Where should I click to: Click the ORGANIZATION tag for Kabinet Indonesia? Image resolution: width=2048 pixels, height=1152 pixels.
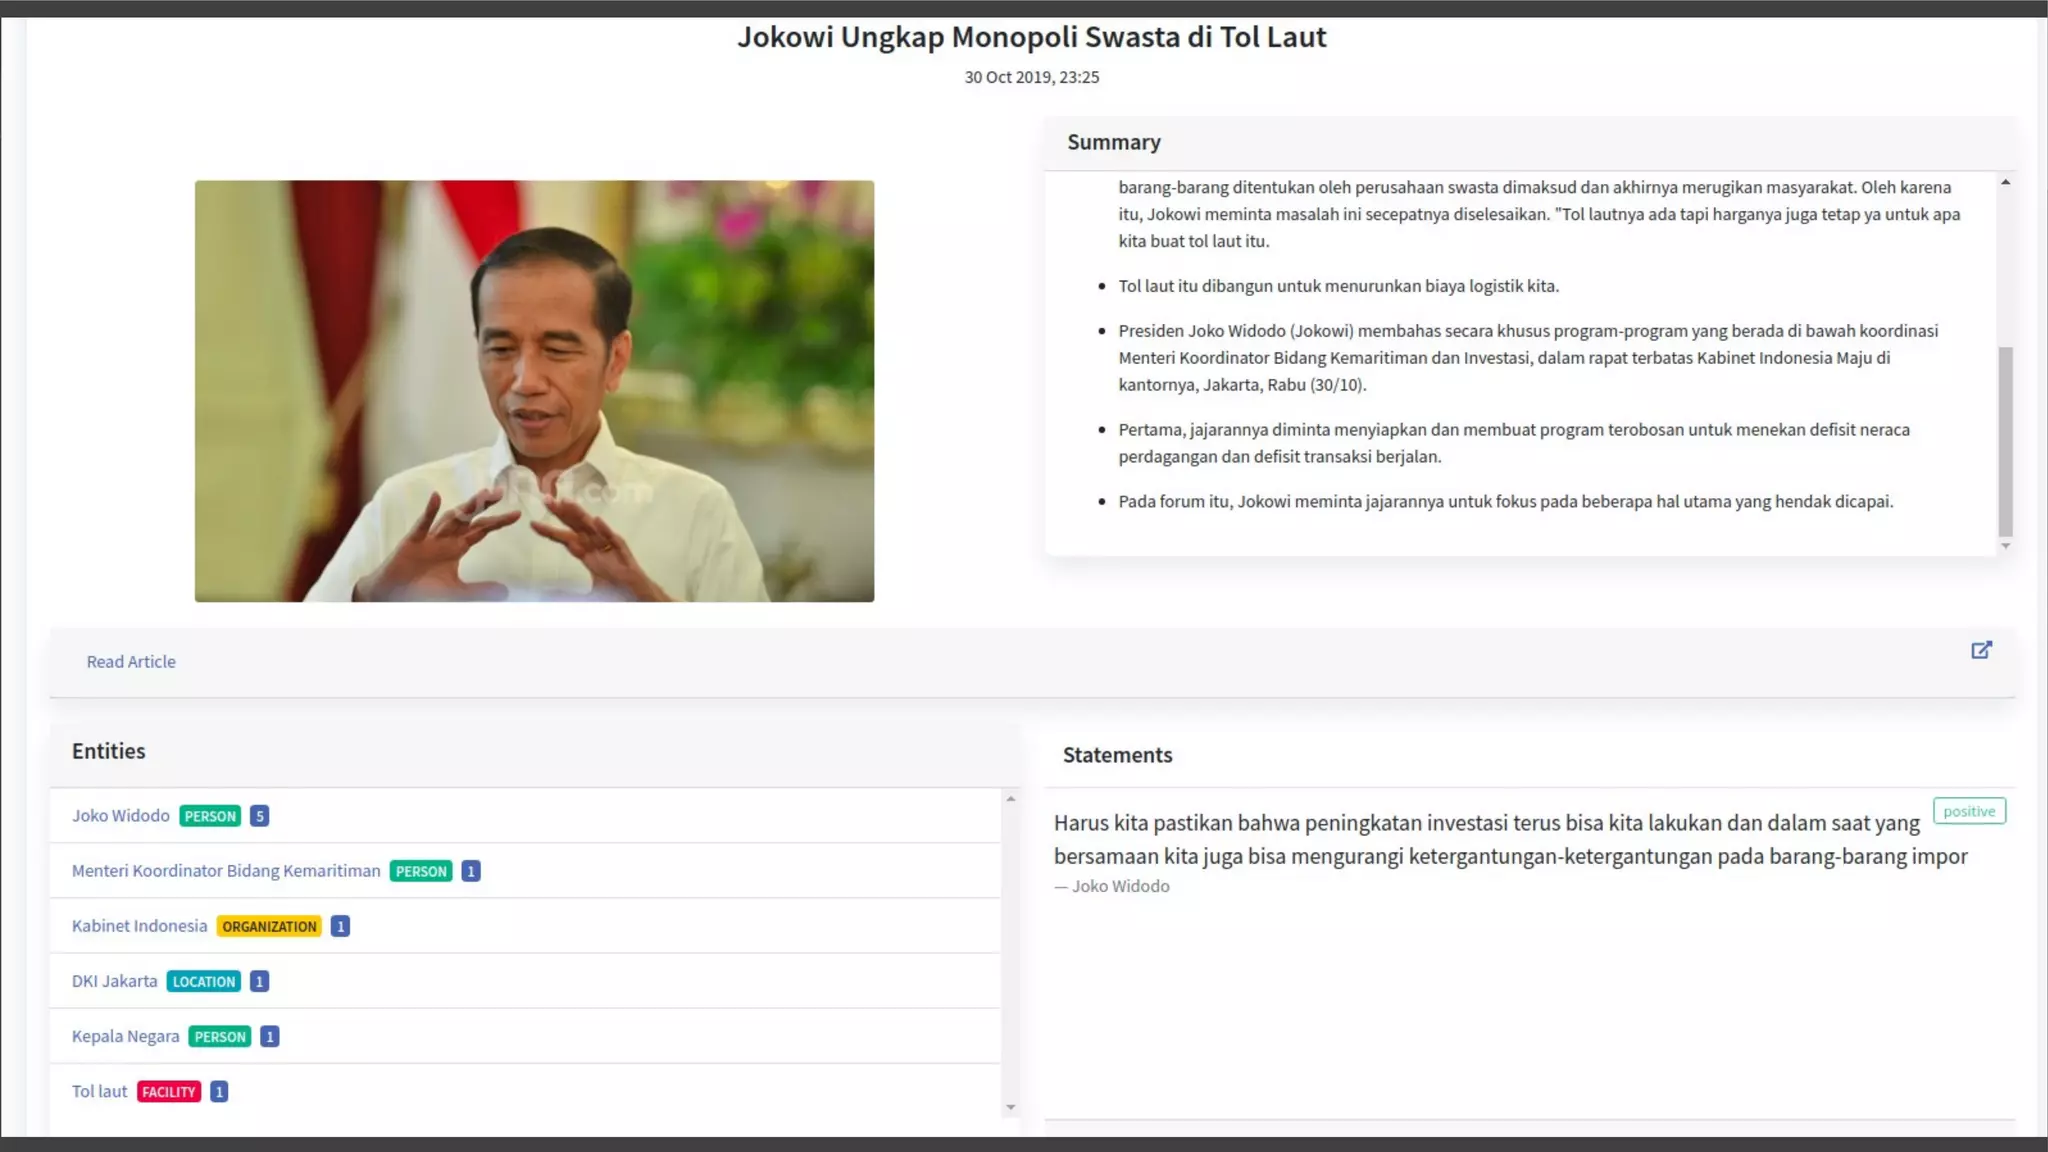tap(269, 926)
